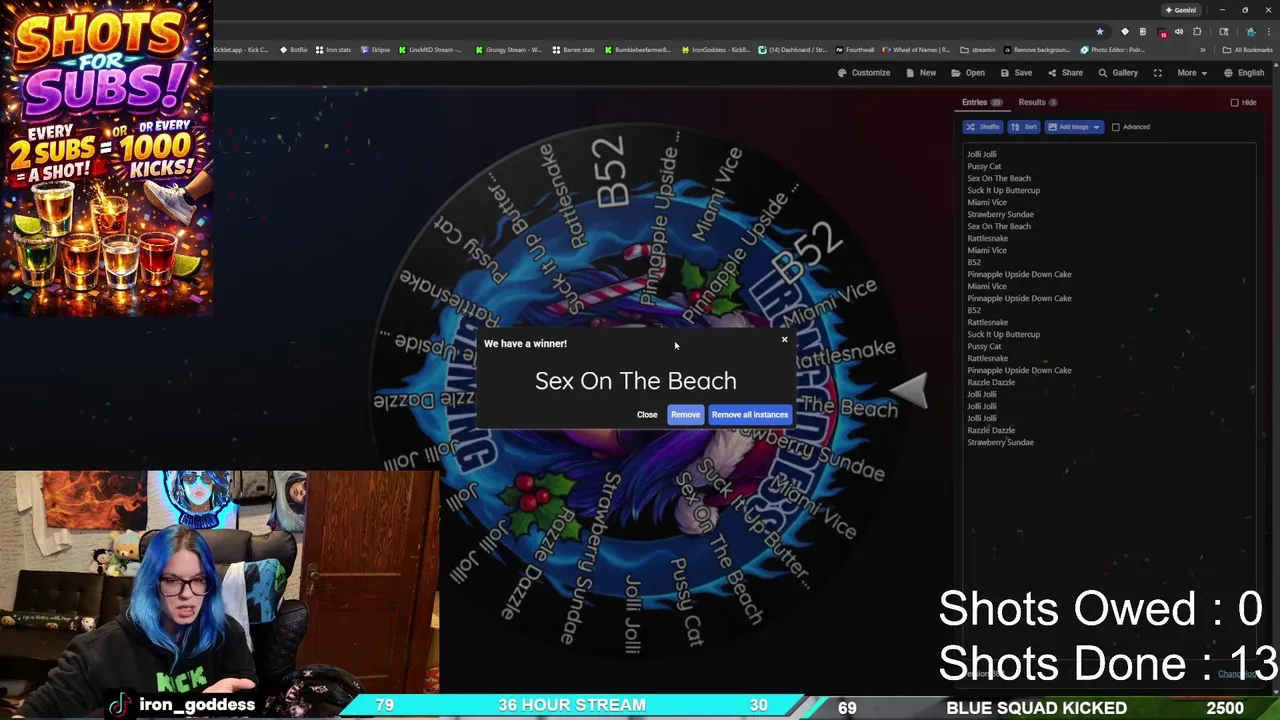Open the Eklipse bookmark
This screenshot has height=720, width=1280.
point(376,50)
